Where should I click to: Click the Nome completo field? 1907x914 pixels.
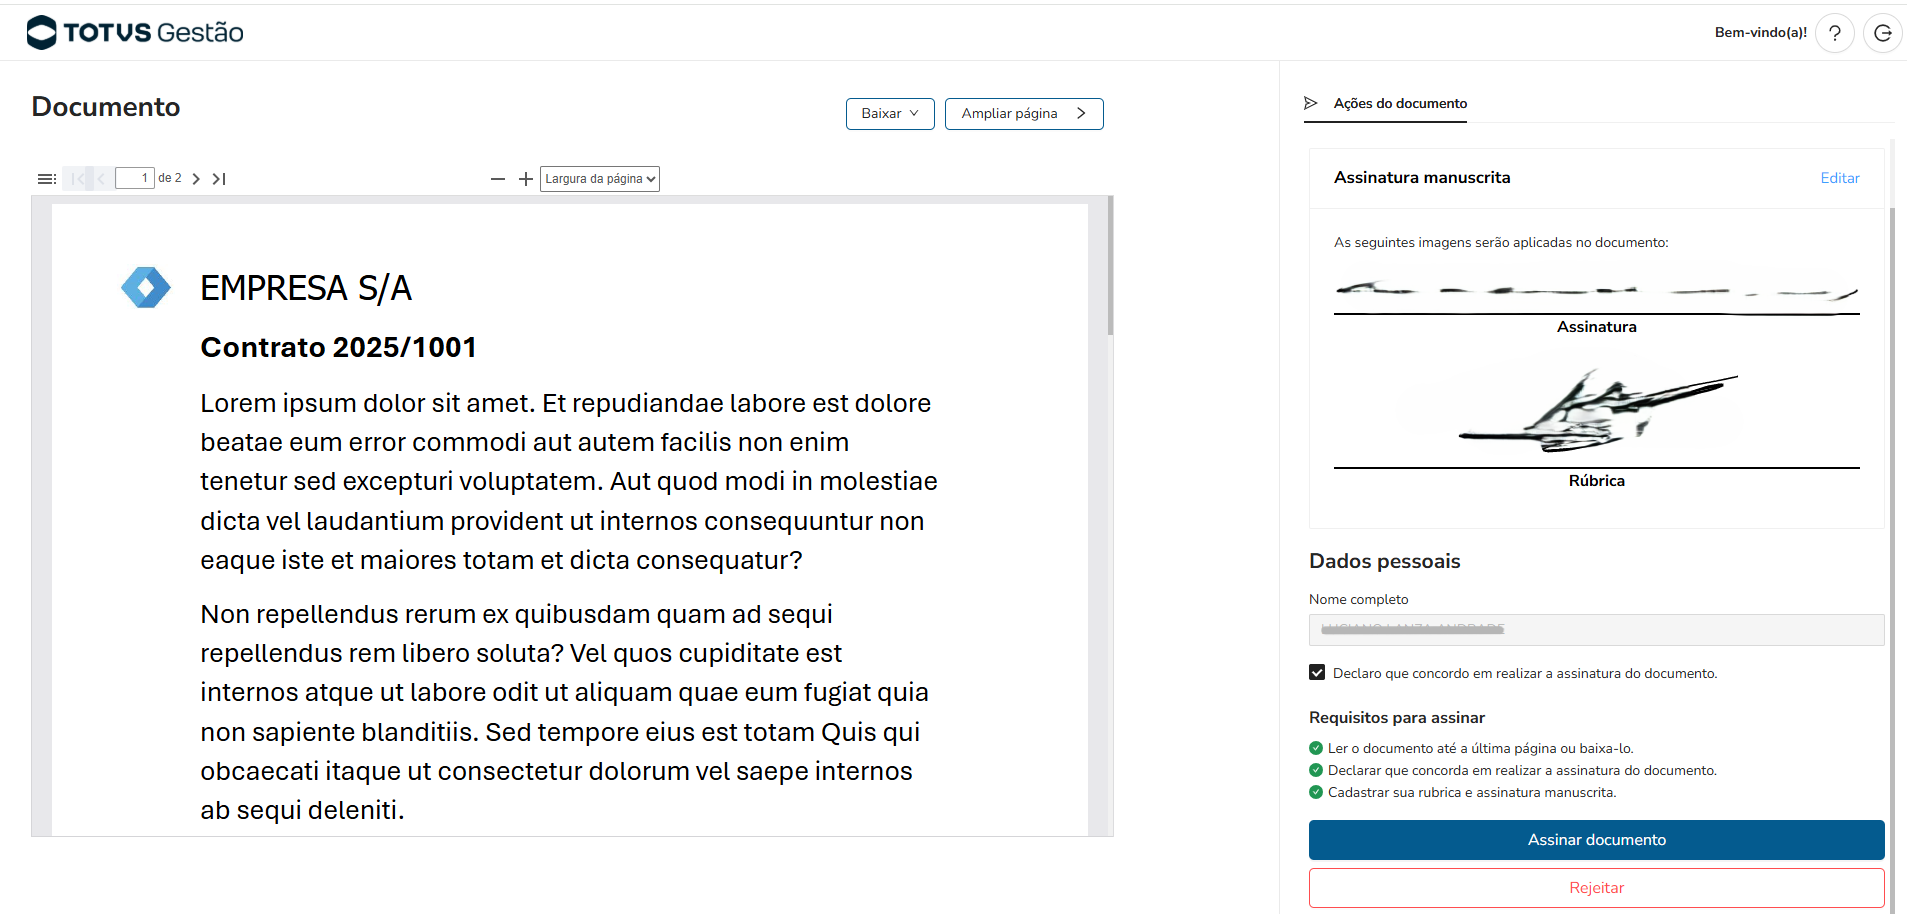coord(1596,630)
